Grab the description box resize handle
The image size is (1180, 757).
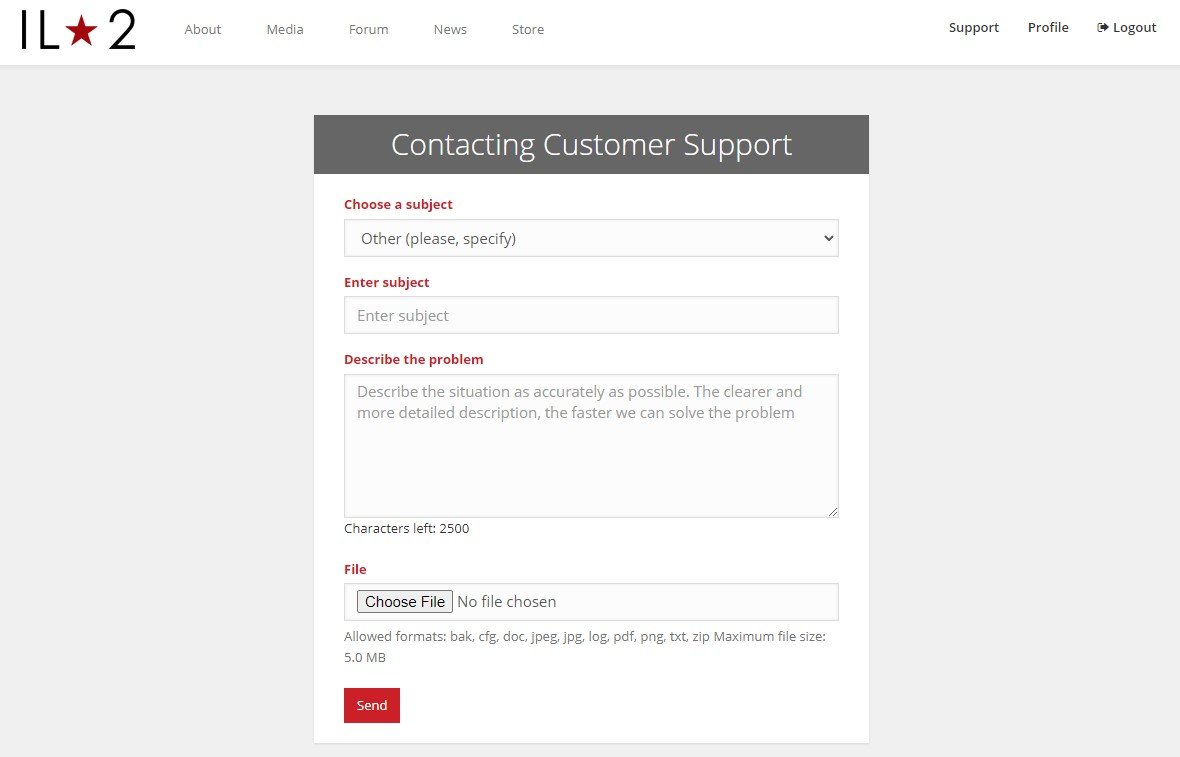(832, 511)
